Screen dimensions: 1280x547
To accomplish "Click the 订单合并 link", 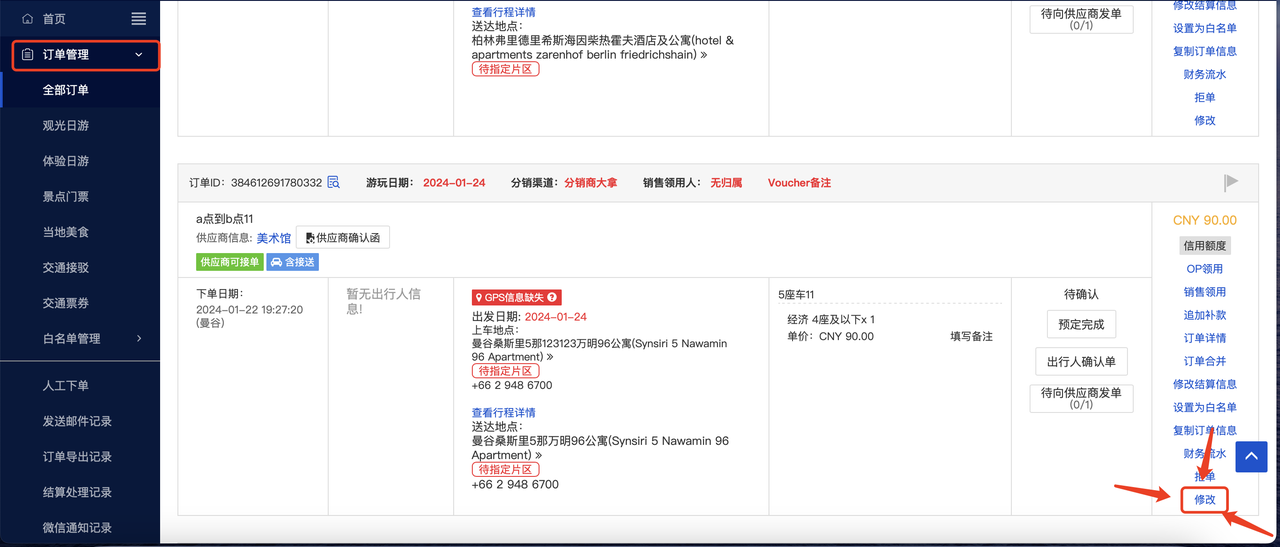I will click(1204, 361).
